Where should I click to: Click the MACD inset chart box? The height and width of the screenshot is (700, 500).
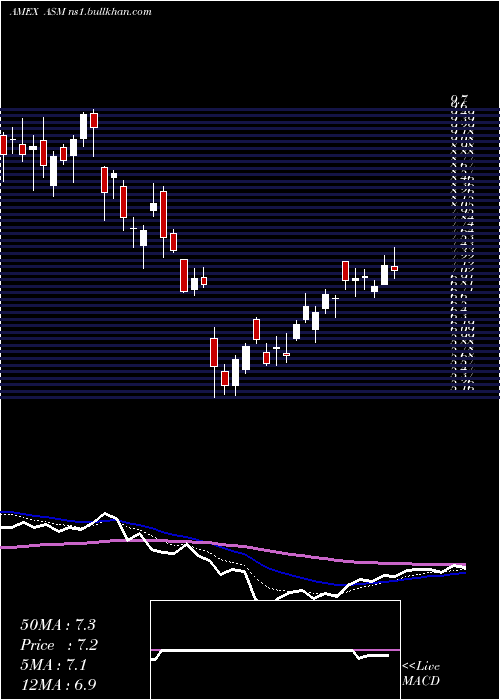(x=275, y=650)
